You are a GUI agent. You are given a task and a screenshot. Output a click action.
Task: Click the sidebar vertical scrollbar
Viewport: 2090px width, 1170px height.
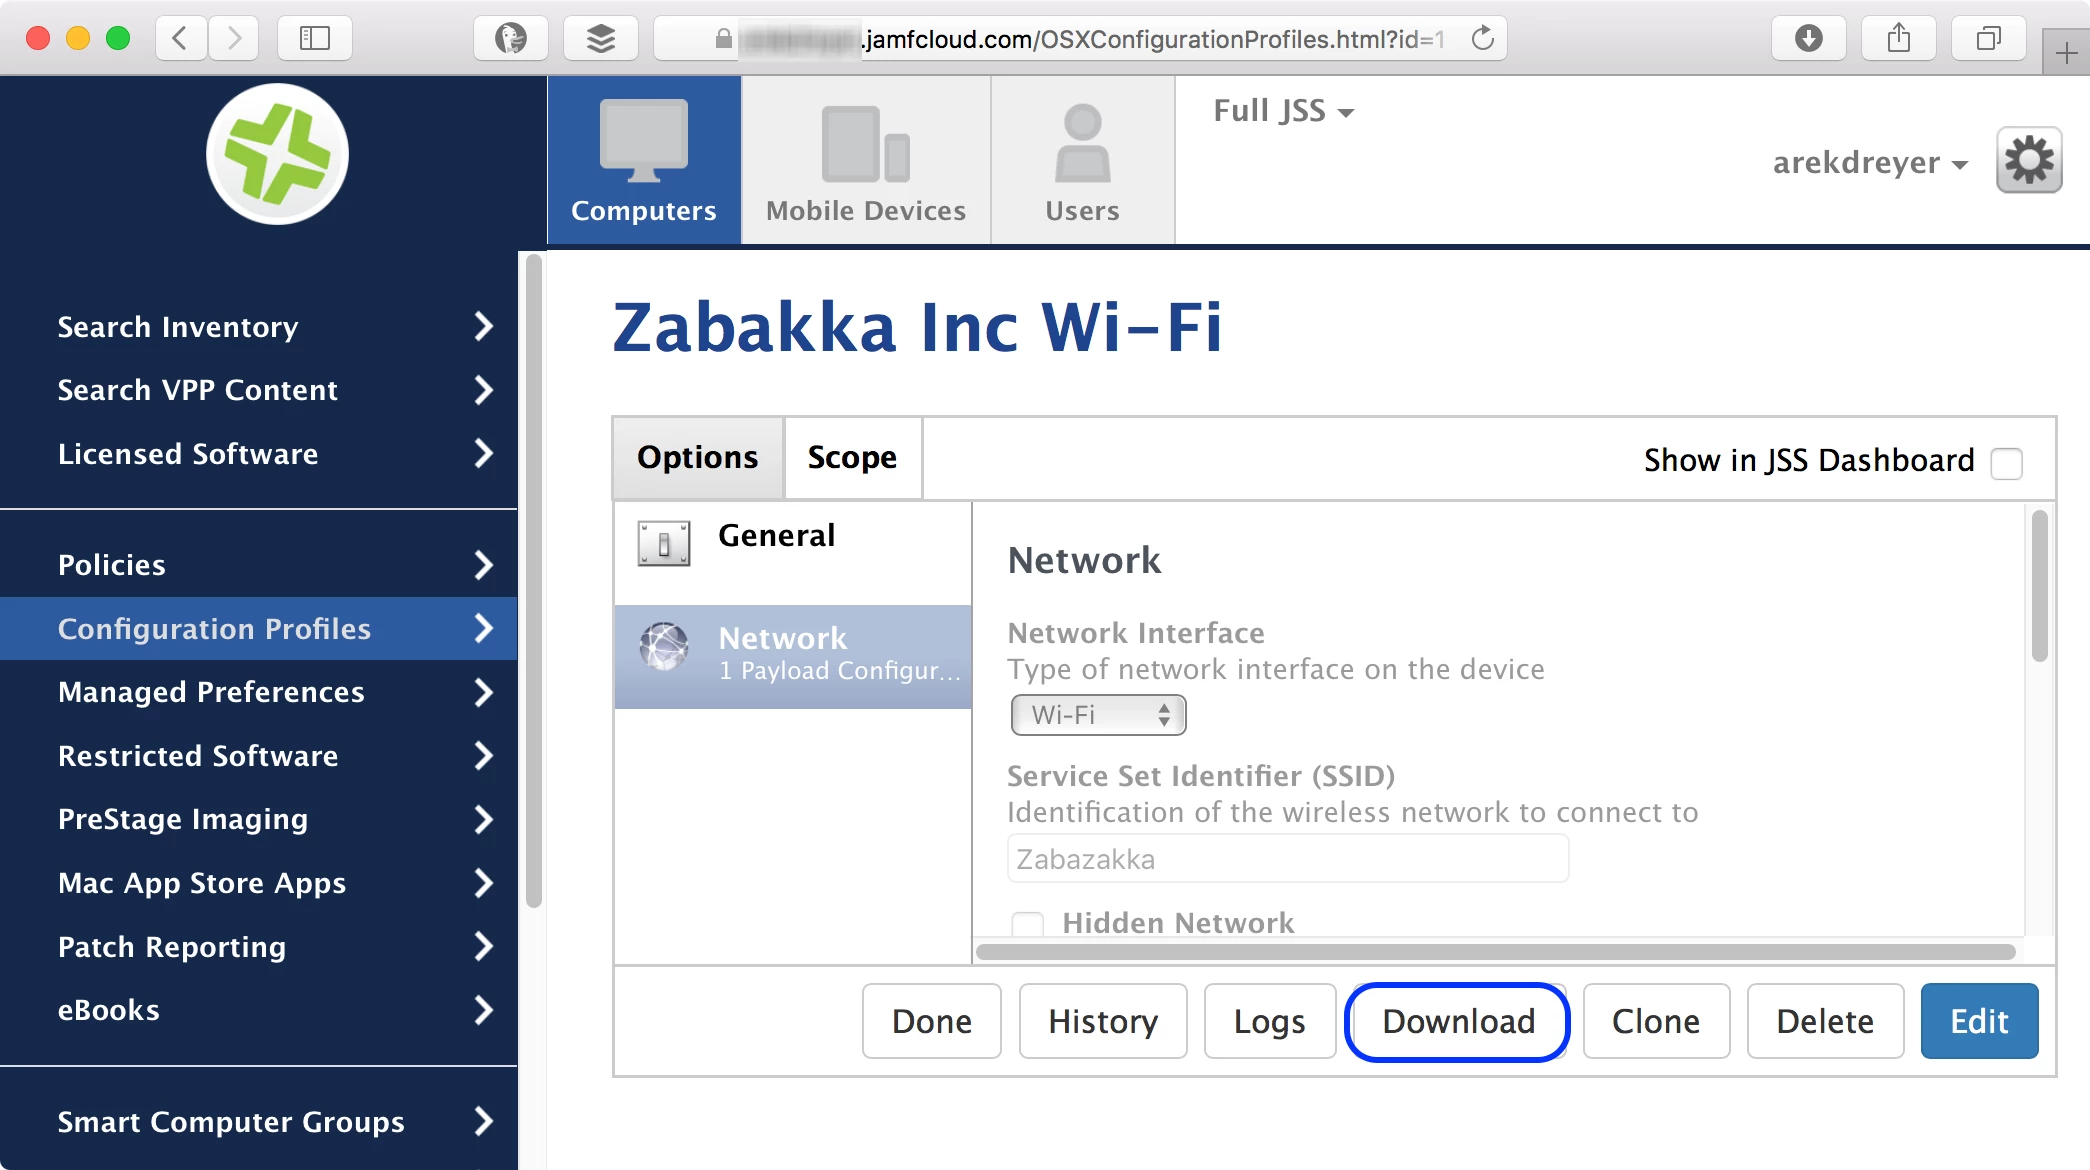pyautogui.click(x=534, y=580)
